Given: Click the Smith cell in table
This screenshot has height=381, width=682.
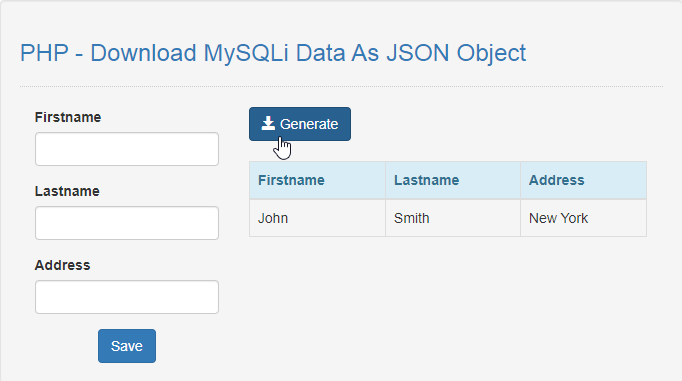Looking at the screenshot, I should 453,218.
